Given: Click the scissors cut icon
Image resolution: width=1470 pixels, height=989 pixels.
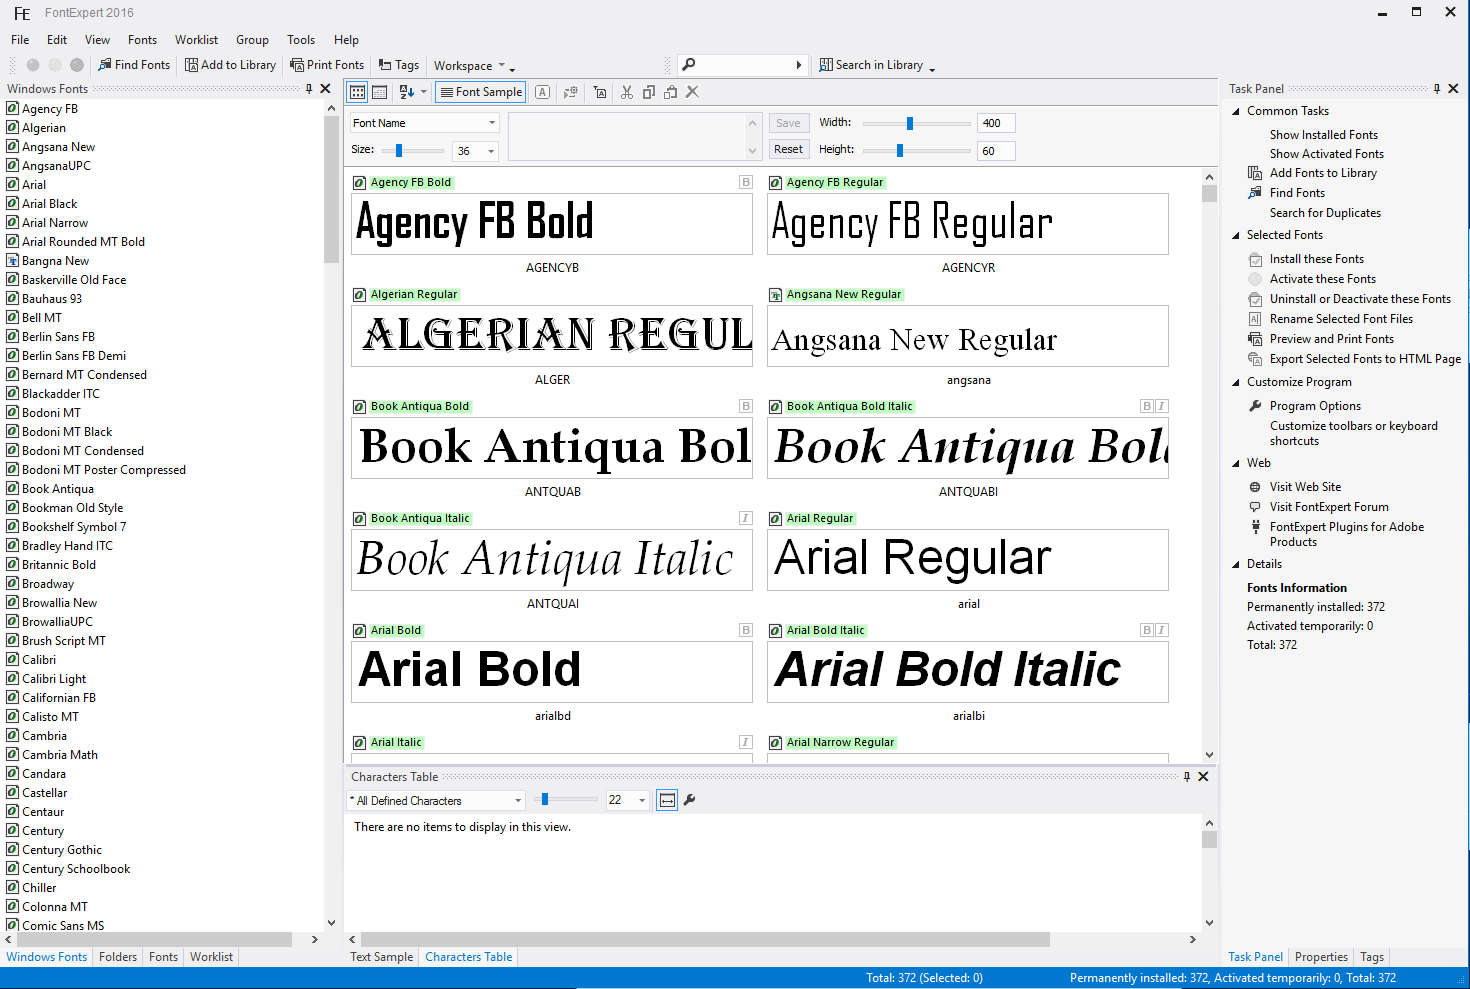Looking at the screenshot, I should click(x=626, y=92).
